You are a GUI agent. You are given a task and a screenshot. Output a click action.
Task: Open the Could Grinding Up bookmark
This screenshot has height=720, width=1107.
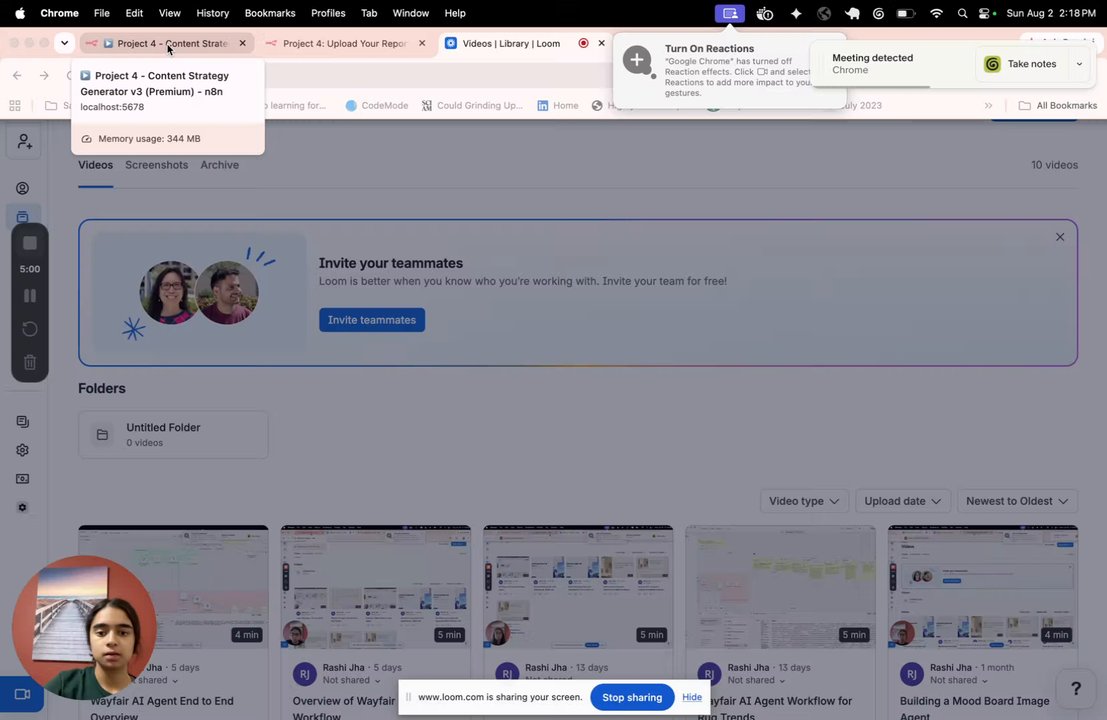(x=472, y=105)
